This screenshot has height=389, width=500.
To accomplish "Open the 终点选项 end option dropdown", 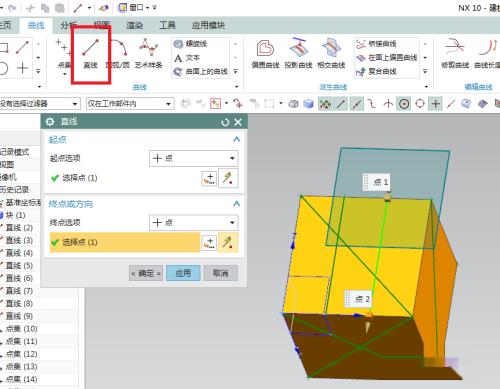I will pyautogui.click(x=194, y=223).
